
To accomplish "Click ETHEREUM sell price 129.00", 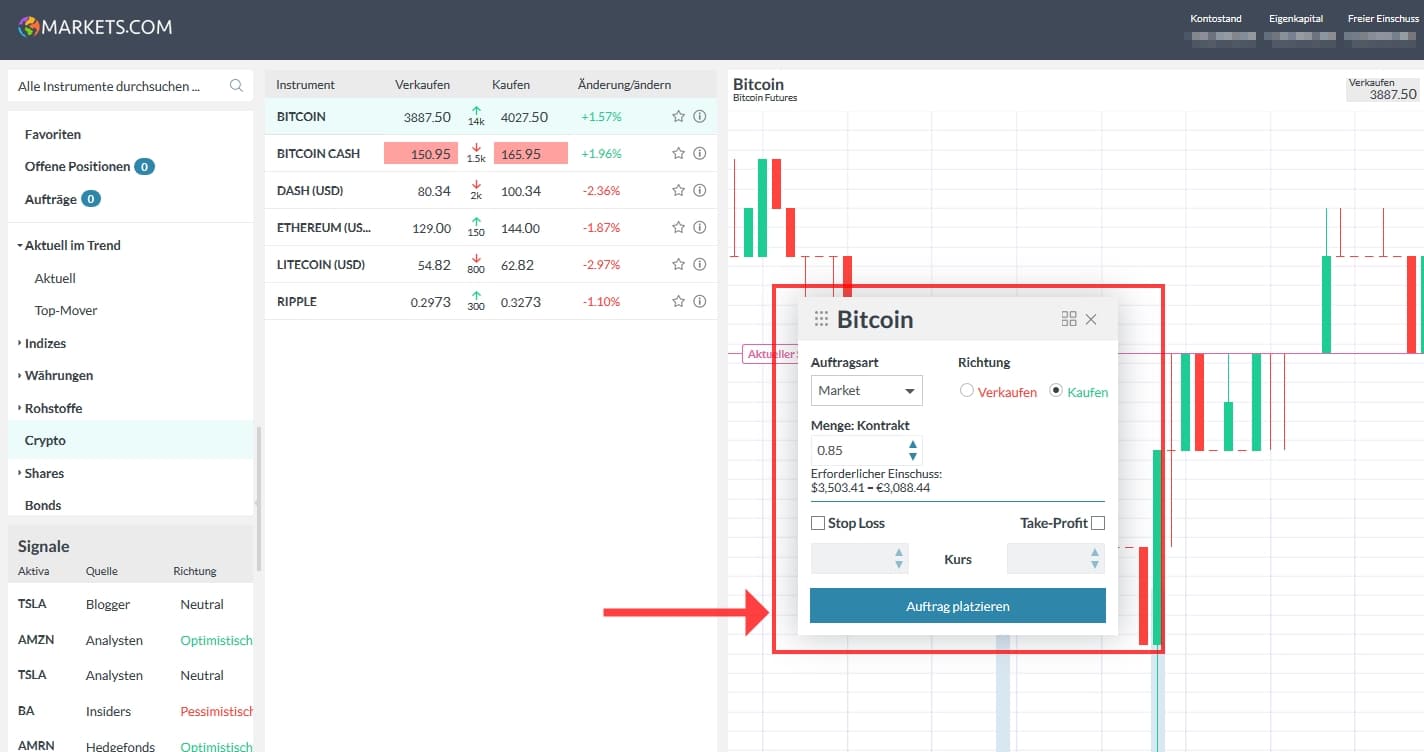I will point(431,228).
